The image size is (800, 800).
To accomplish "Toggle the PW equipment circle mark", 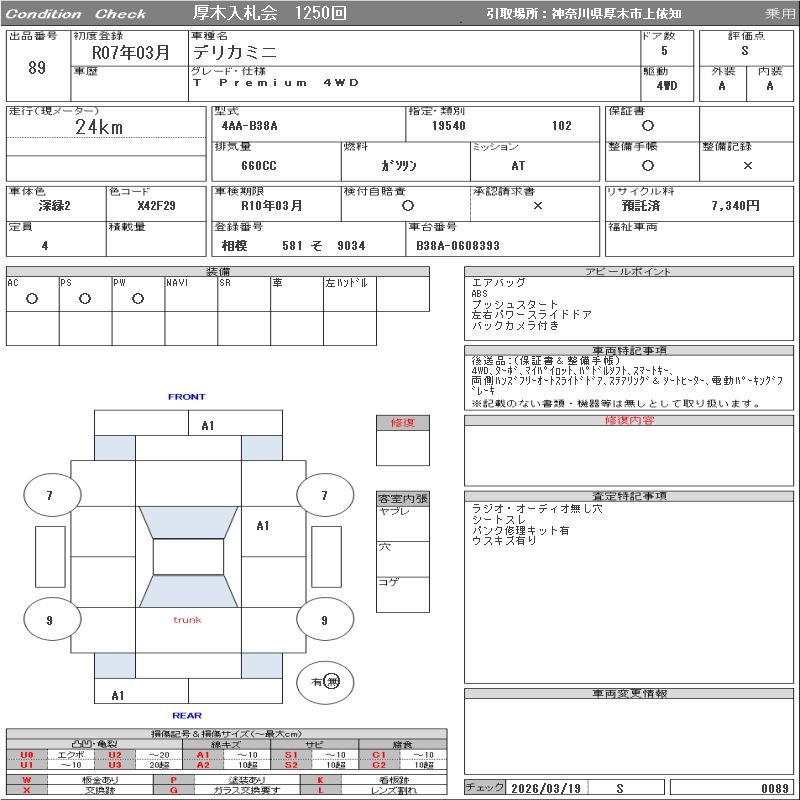I will [x=138, y=298].
